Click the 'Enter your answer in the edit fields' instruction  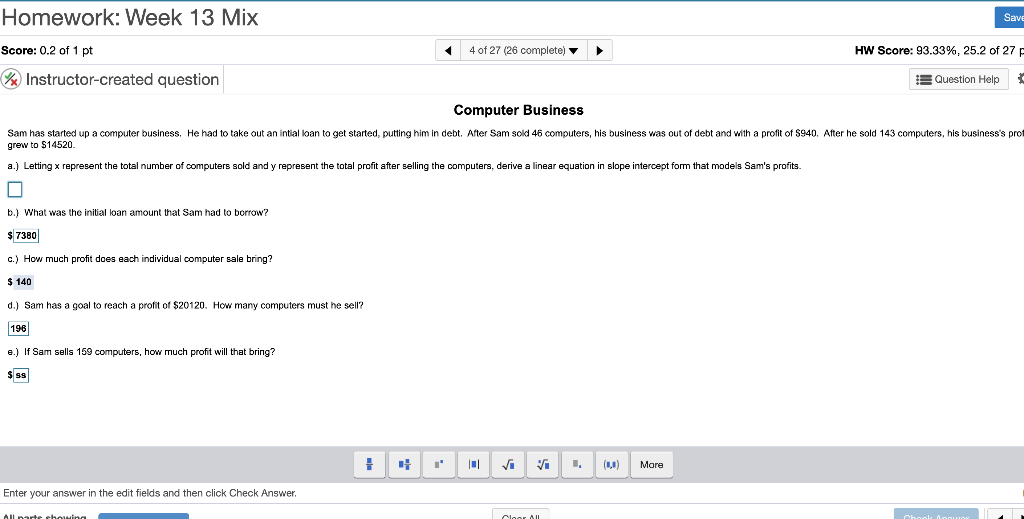150,493
